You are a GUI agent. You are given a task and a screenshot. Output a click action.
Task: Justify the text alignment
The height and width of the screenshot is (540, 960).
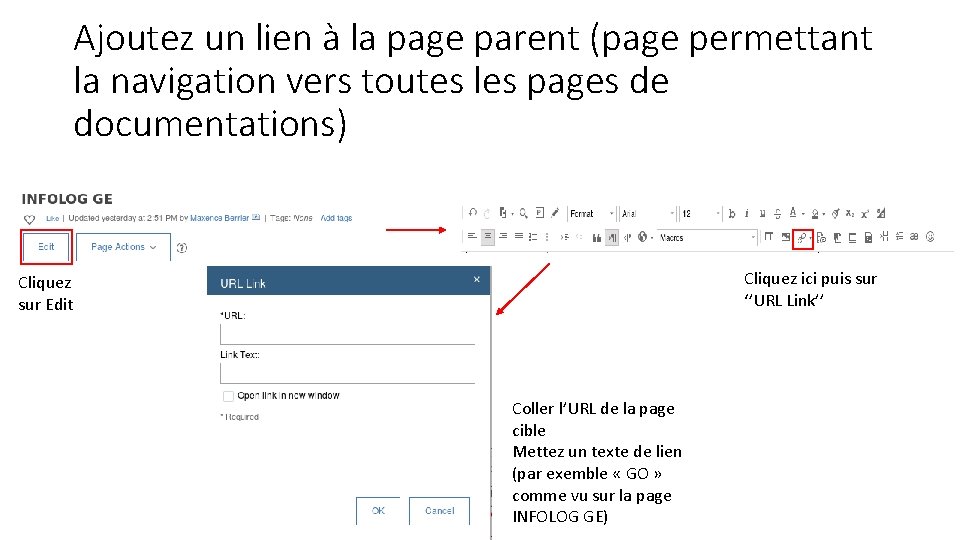pyautogui.click(x=519, y=236)
